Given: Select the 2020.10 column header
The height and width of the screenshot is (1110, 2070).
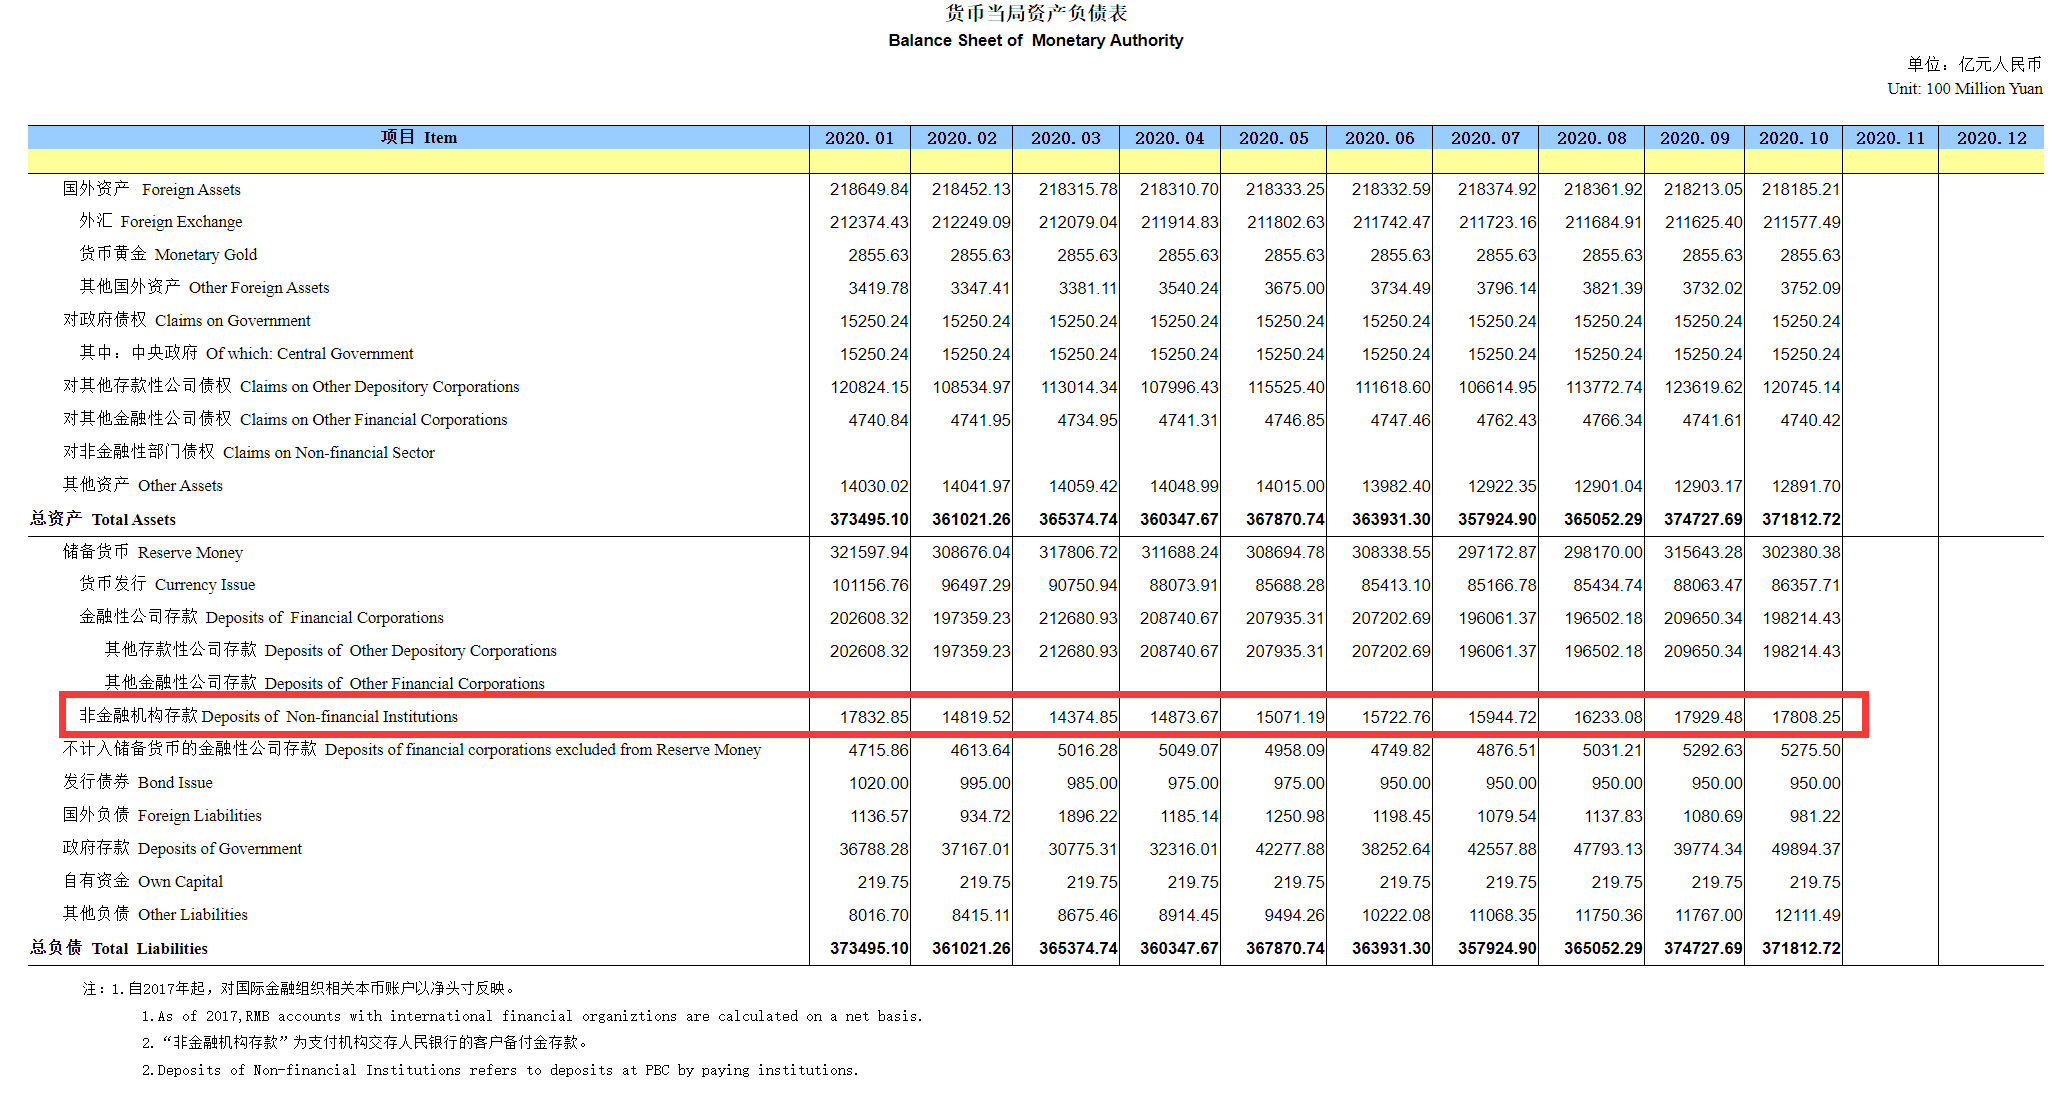Looking at the screenshot, I should pyautogui.click(x=1793, y=138).
